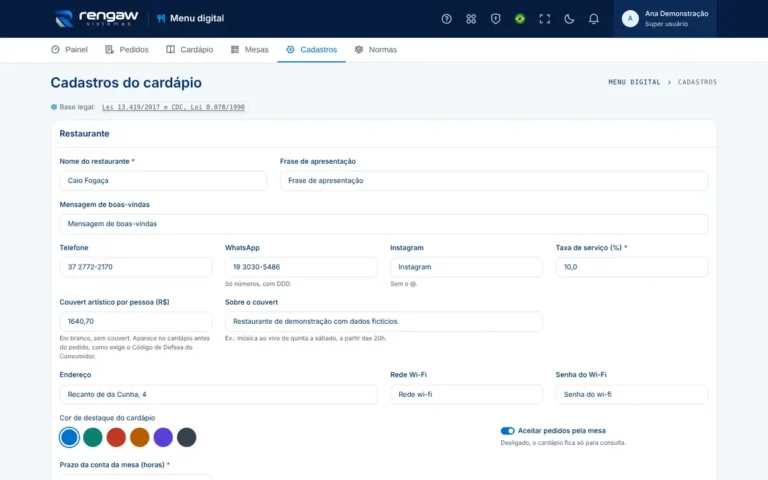Select the blue highlight color
Image resolution: width=768 pixels, height=480 pixels.
pos(69,437)
